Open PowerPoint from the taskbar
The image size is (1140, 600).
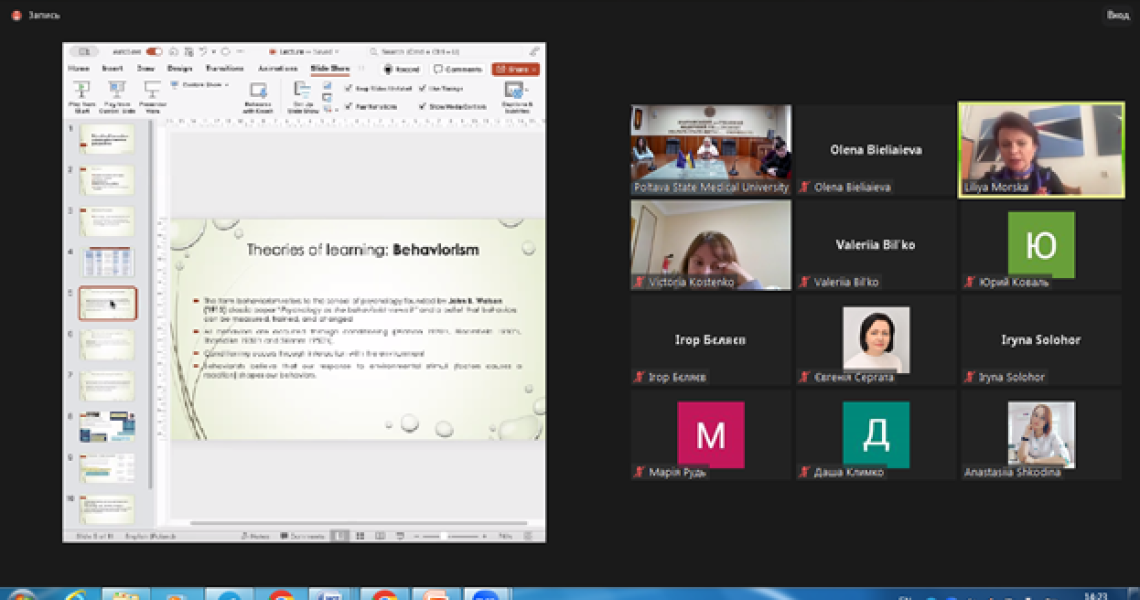(x=436, y=595)
